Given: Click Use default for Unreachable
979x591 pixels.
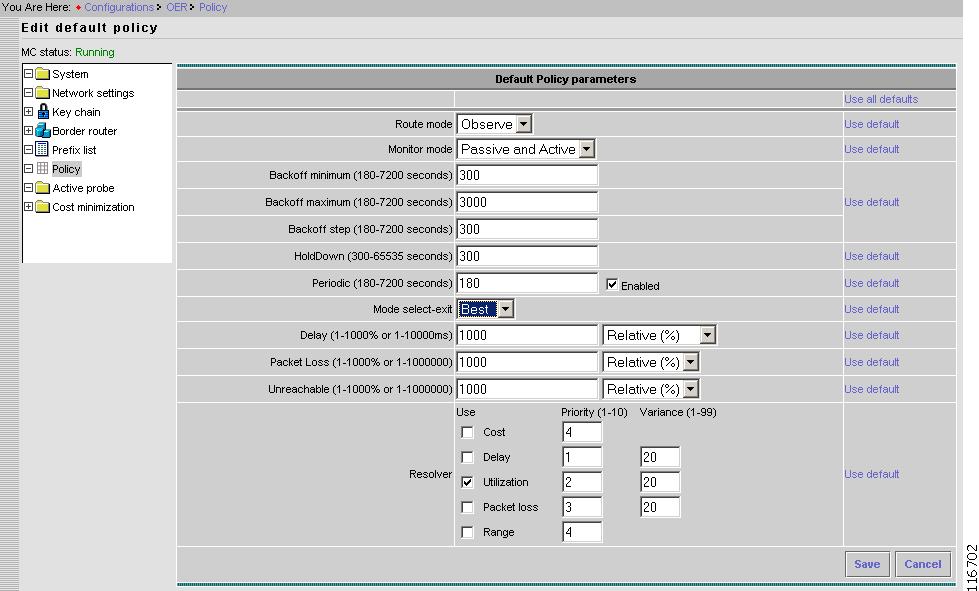Looking at the screenshot, I should 872,389.
